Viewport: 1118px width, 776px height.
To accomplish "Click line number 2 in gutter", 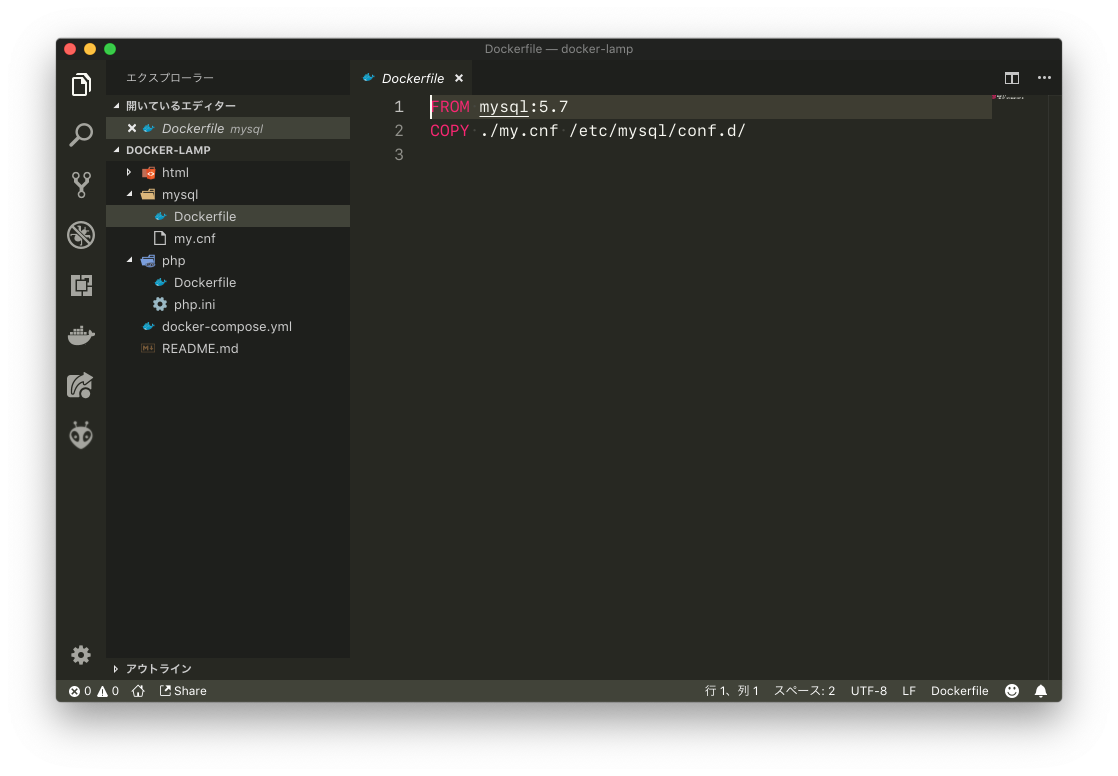I will pyautogui.click(x=399, y=131).
